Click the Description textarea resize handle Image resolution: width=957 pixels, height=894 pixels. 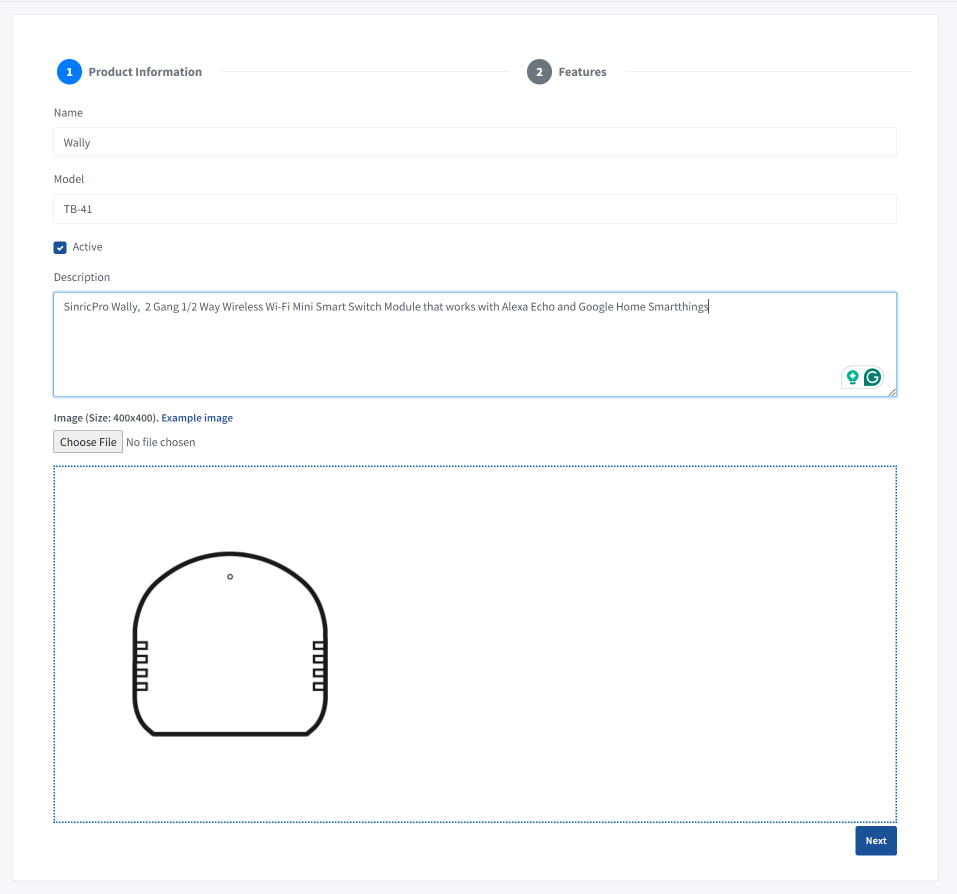coord(892,392)
